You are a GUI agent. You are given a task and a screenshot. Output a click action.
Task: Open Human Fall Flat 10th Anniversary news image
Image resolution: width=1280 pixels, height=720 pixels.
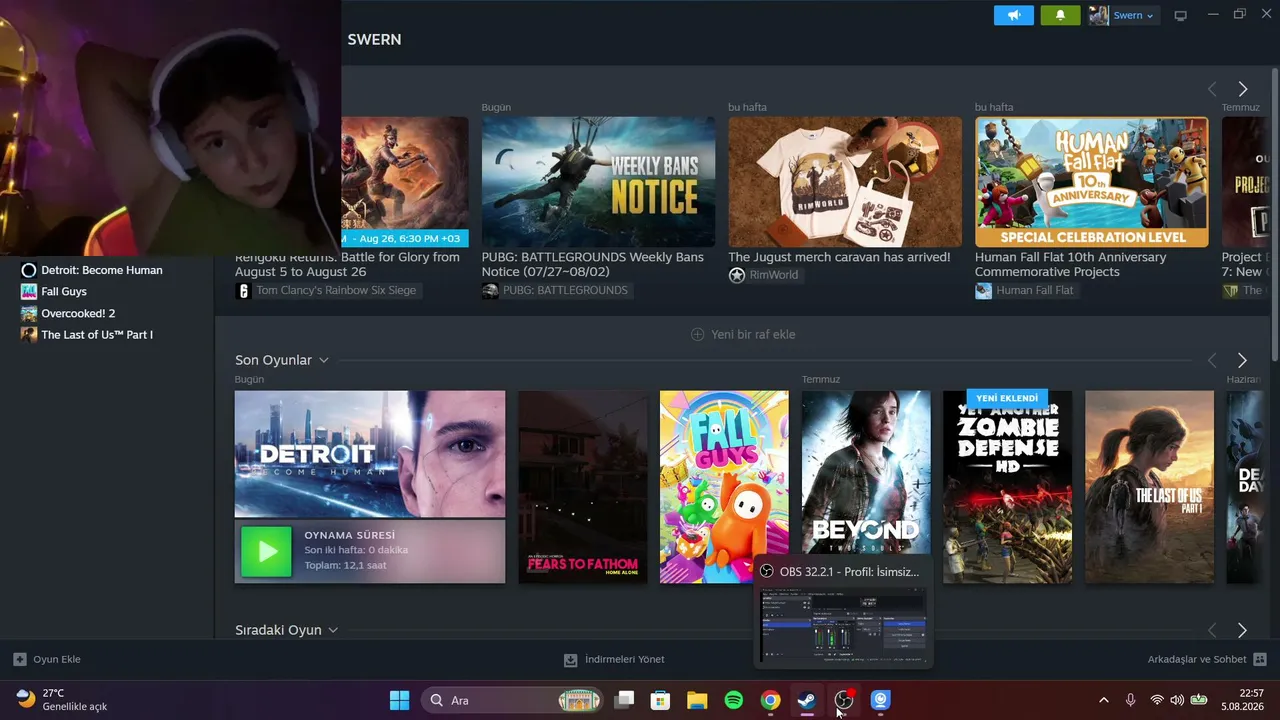[x=1091, y=182]
